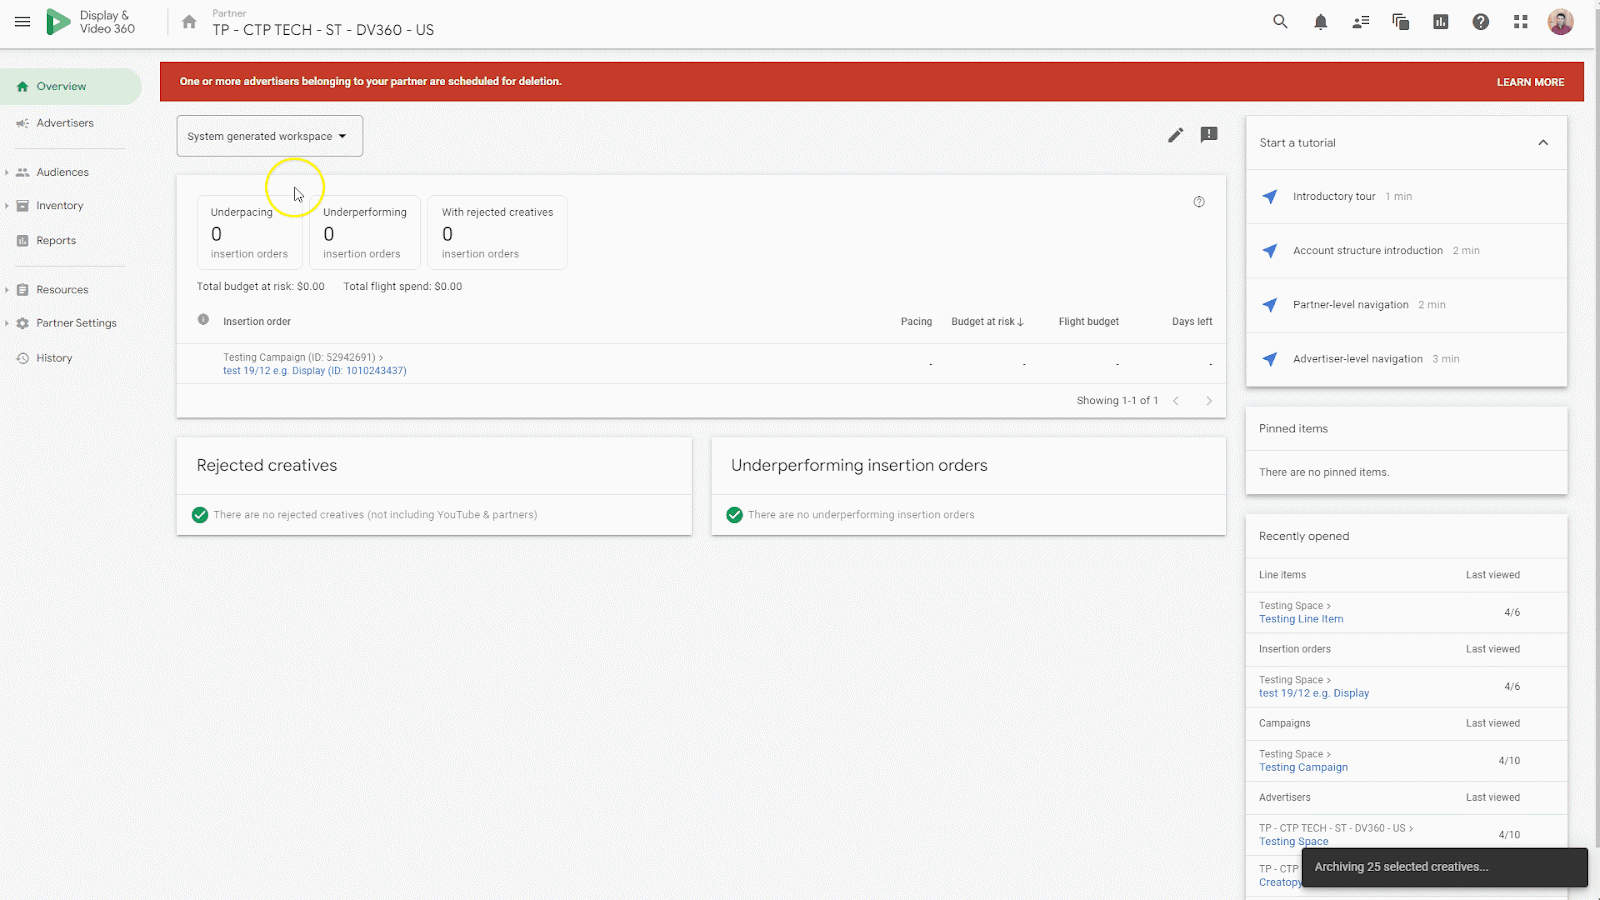Image resolution: width=1600 pixels, height=900 pixels.
Task: Open notifications via the bell icon
Action: (1320, 21)
